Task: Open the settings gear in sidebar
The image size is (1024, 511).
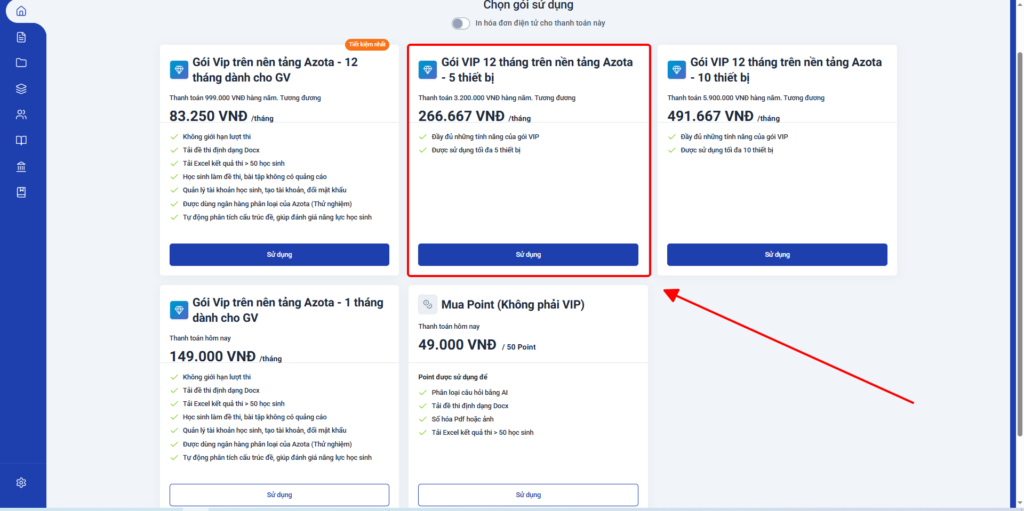Action: tap(22, 483)
